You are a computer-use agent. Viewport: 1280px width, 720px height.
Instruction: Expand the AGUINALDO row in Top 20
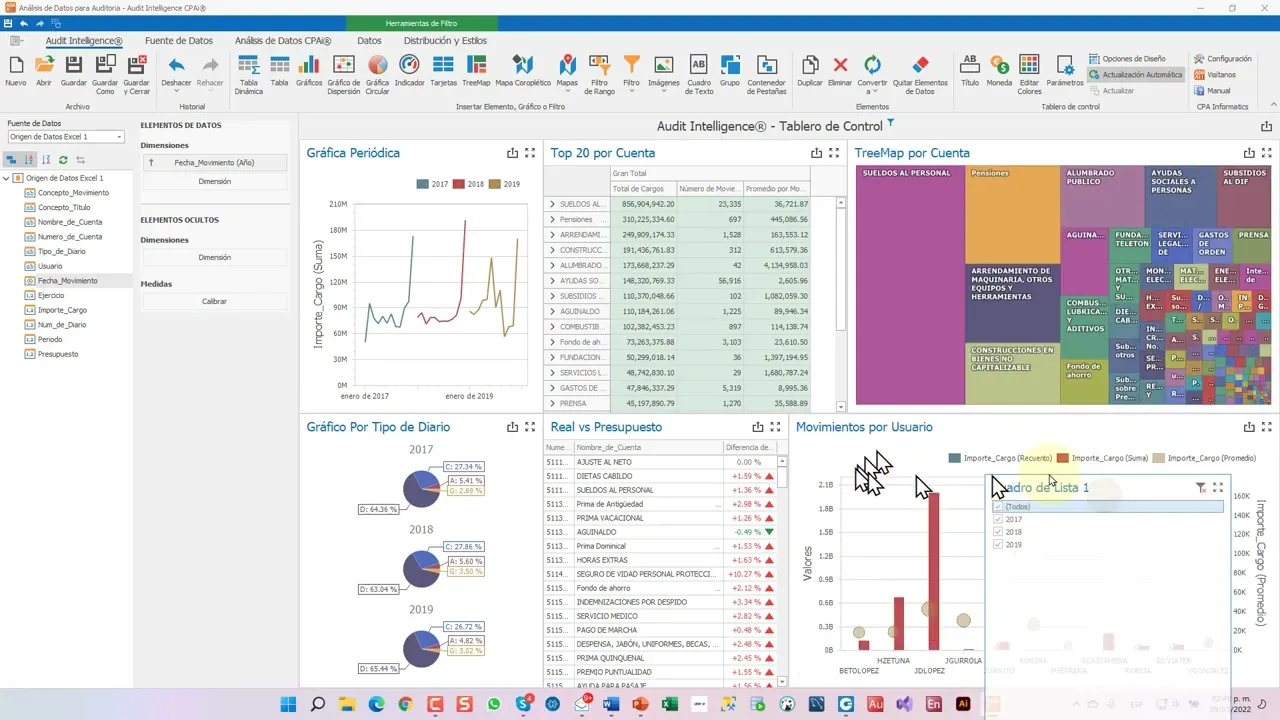point(552,311)
